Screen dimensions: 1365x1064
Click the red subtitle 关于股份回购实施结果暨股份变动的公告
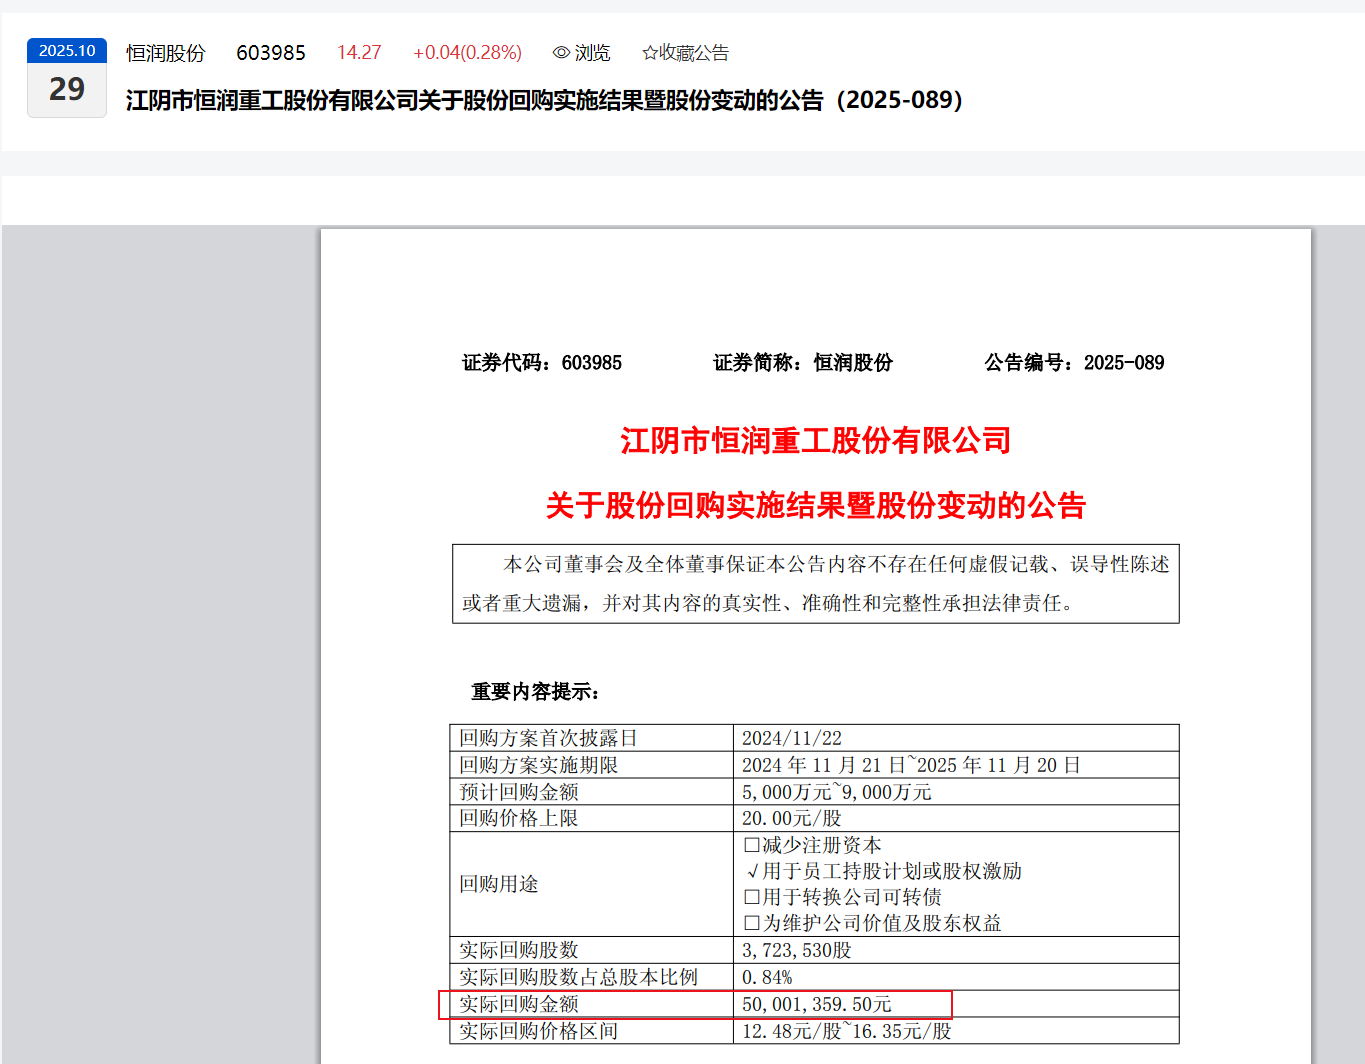tap(816, 505)
